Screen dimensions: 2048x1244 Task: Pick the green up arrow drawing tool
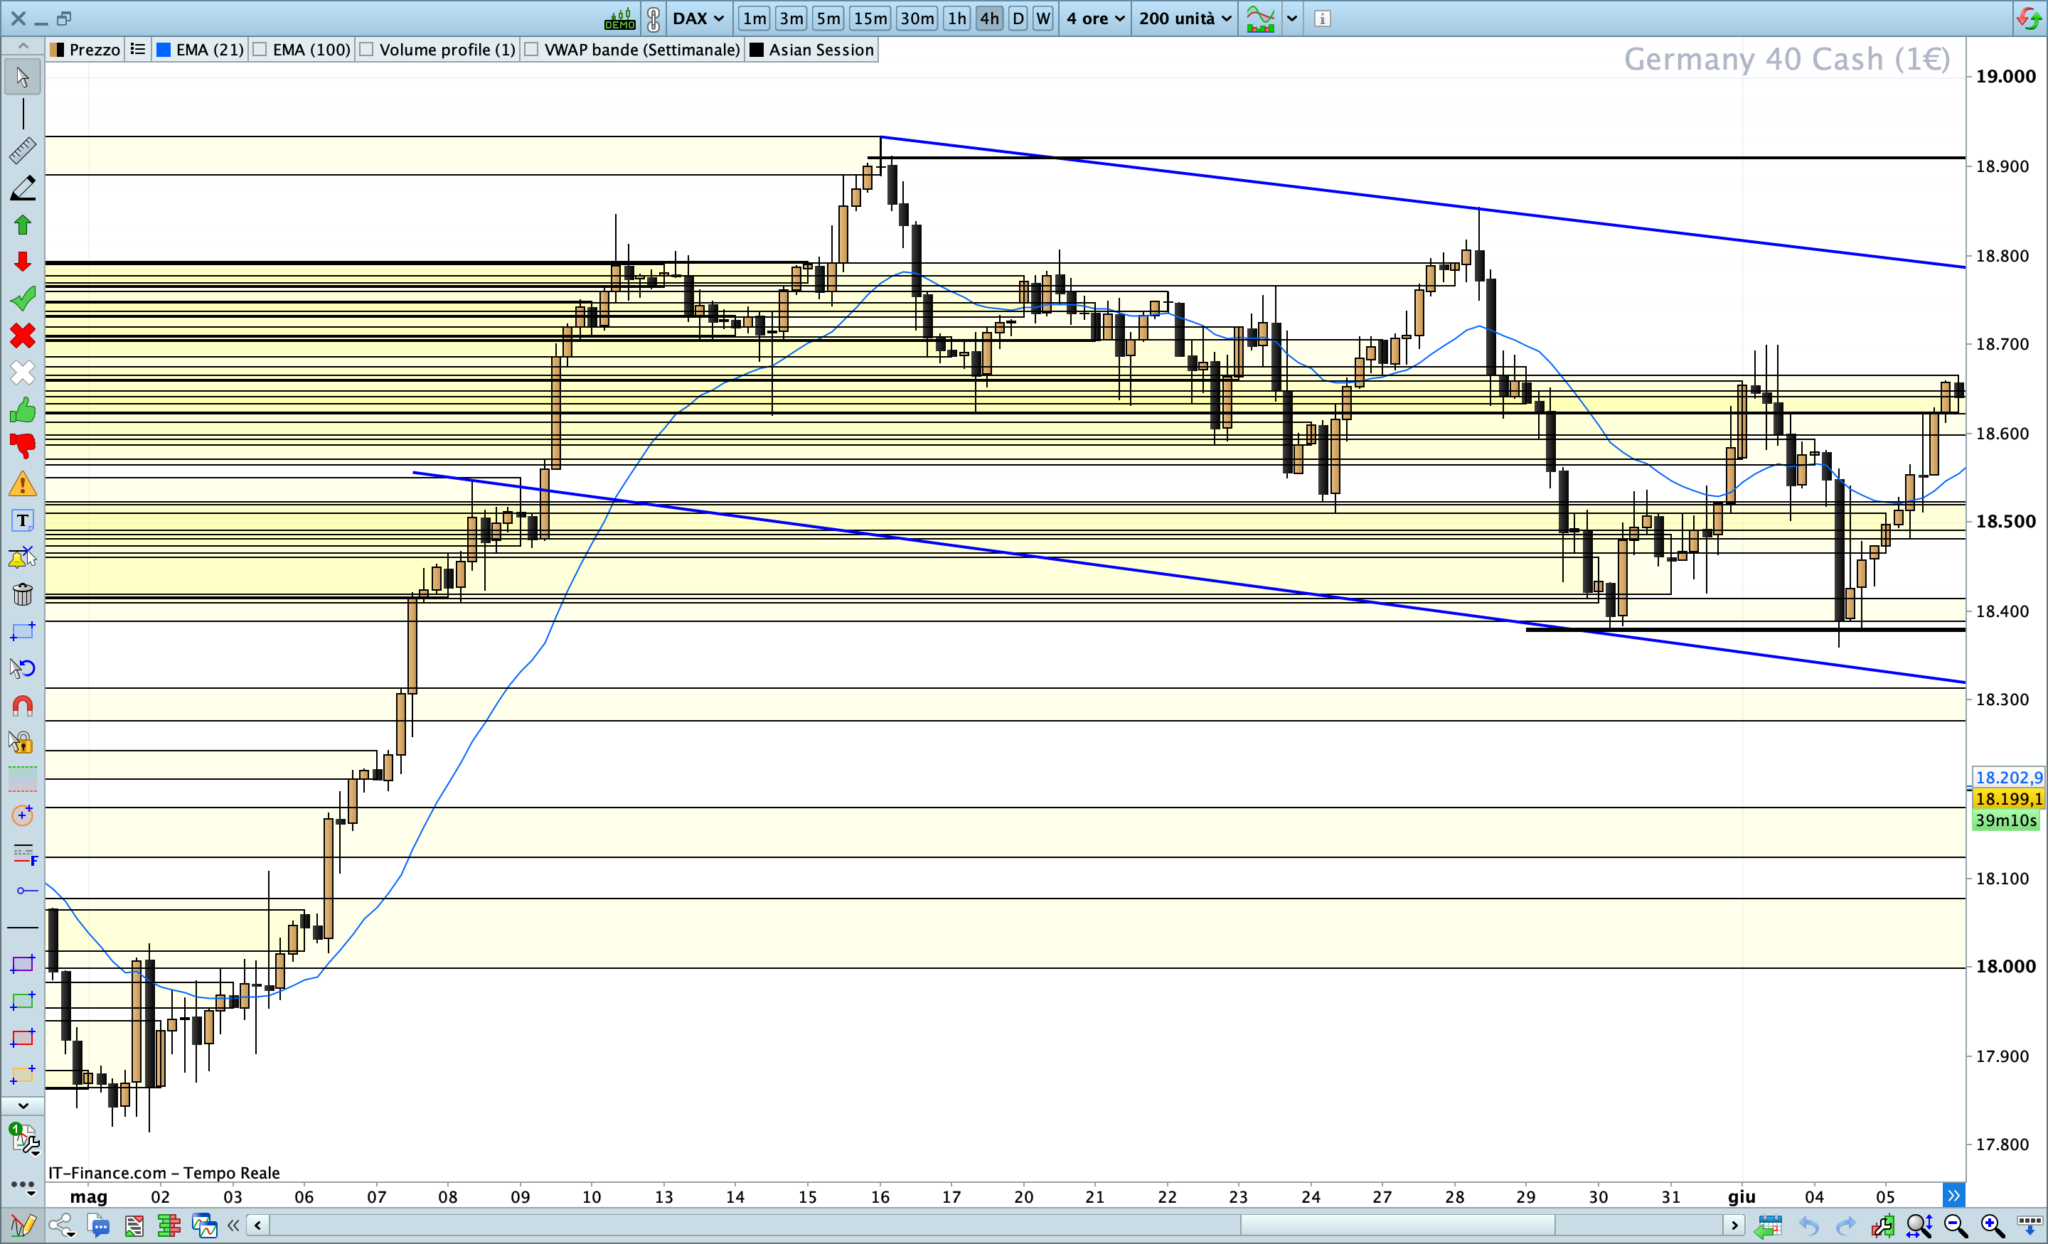pyautogui.click(x=22, y=225)
